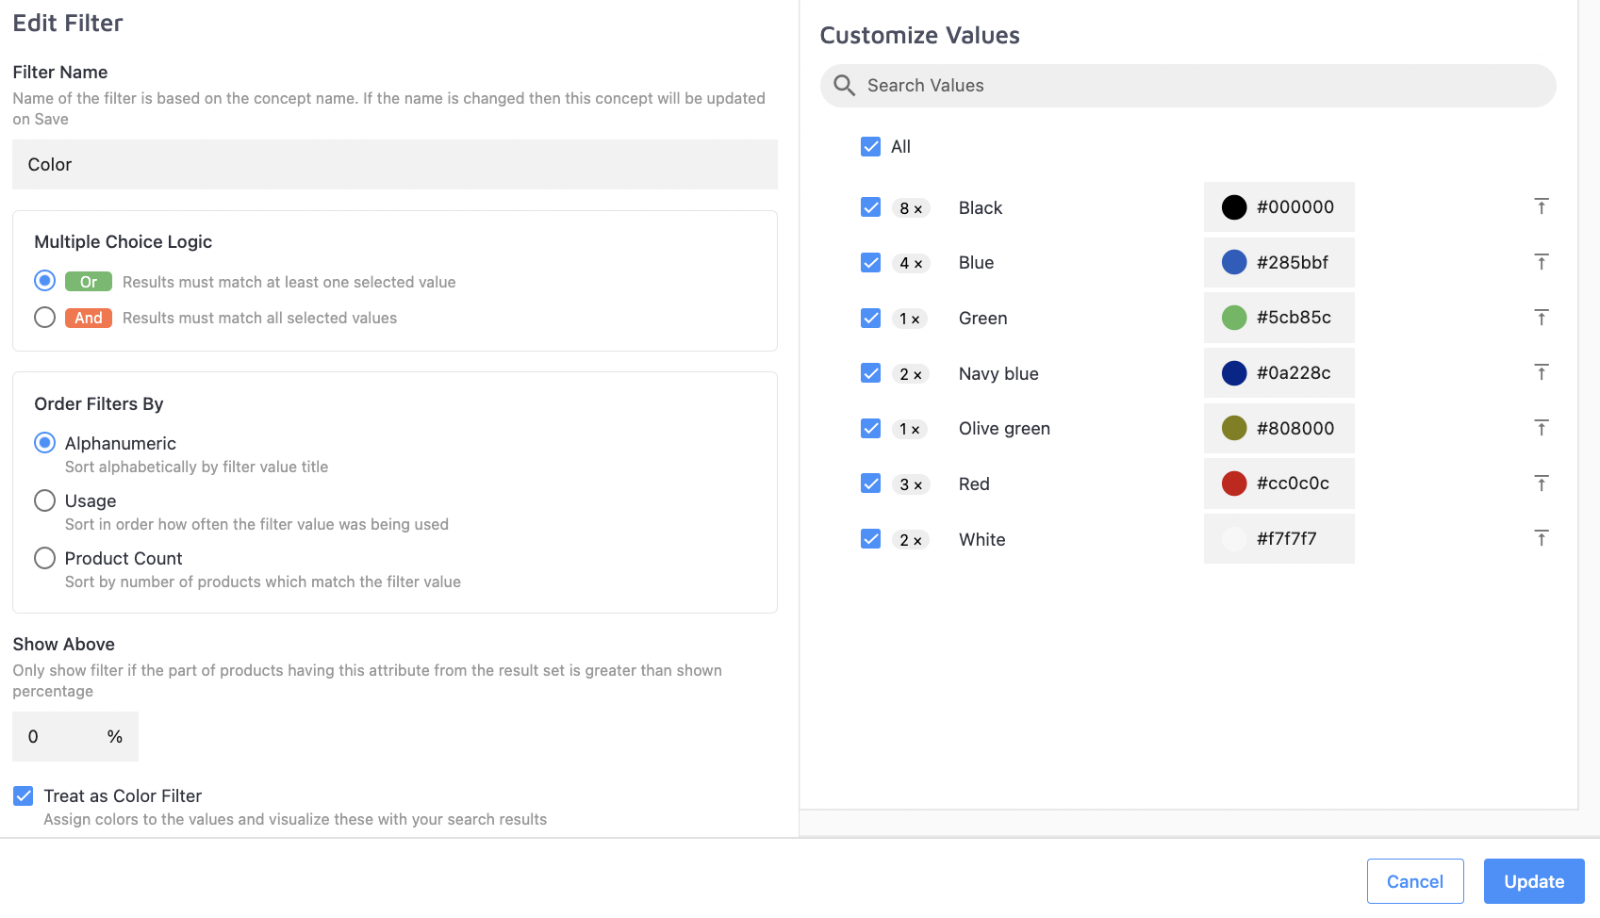
Task: Open the Navy blue #0a228c swatch
Action: coord(1234,373)
